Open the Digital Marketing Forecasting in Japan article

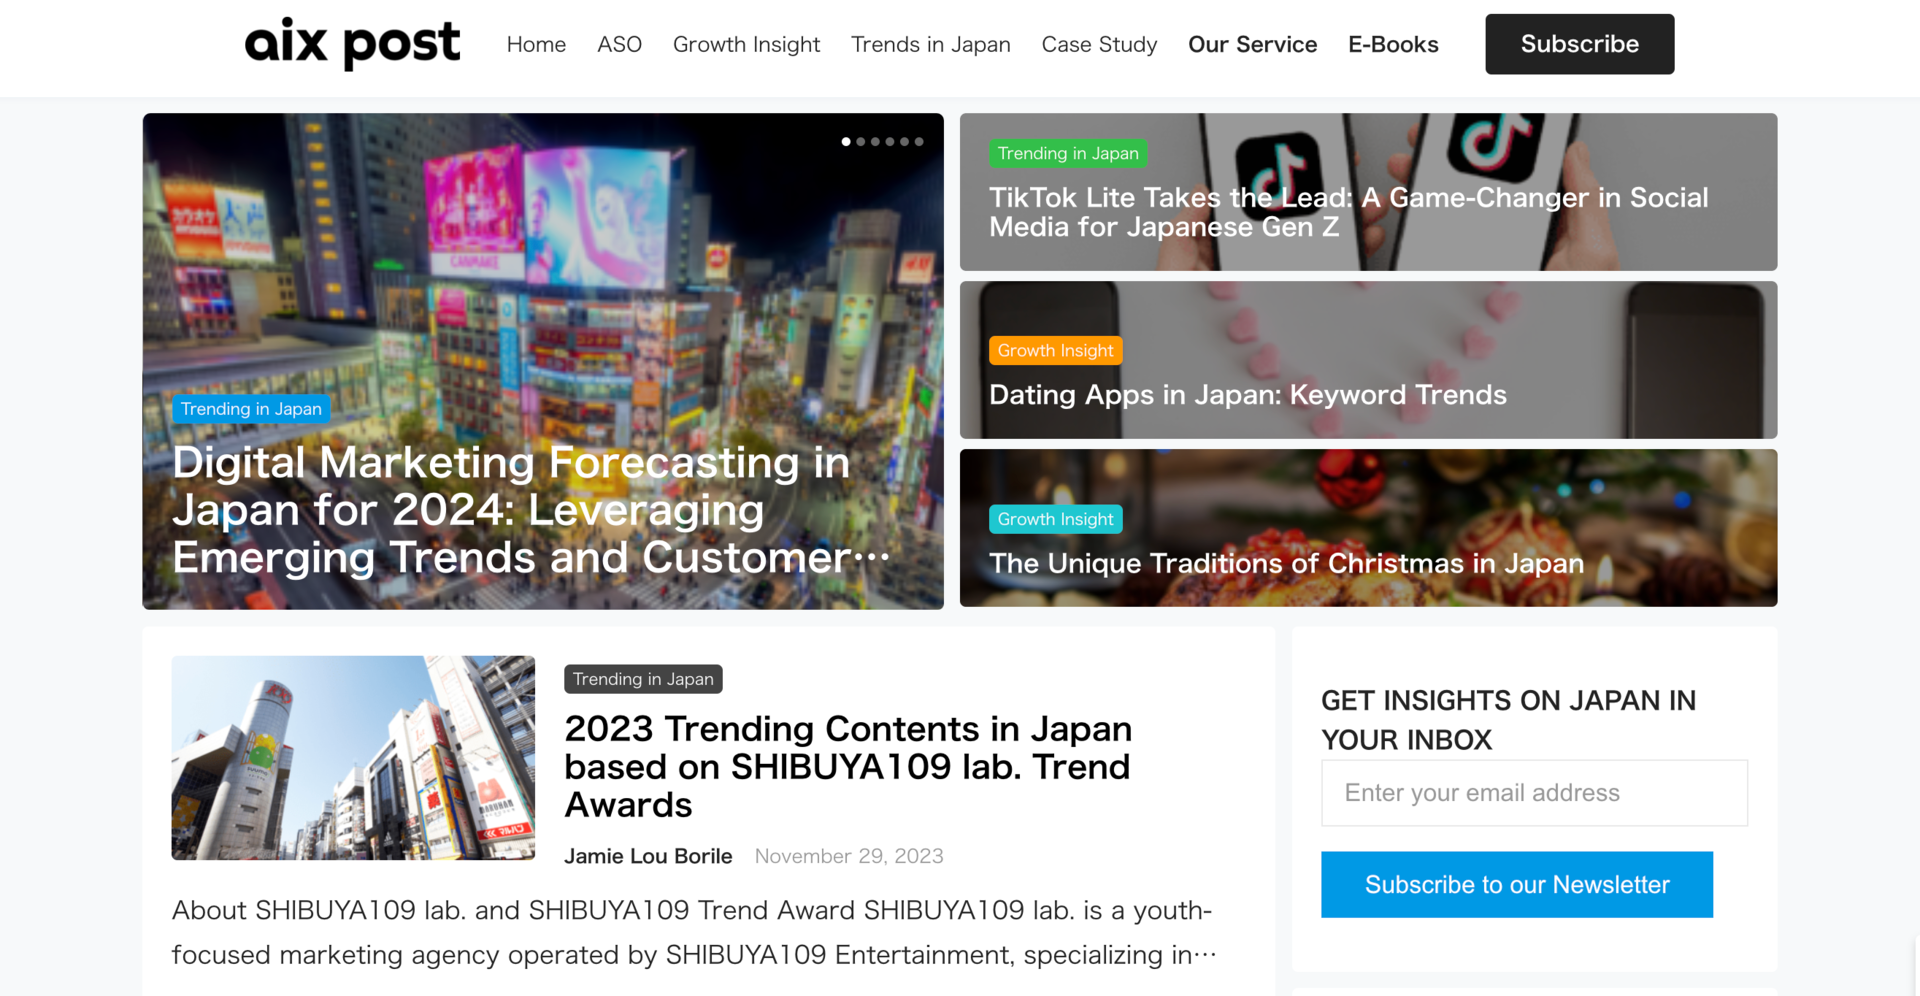click(530, 510)
